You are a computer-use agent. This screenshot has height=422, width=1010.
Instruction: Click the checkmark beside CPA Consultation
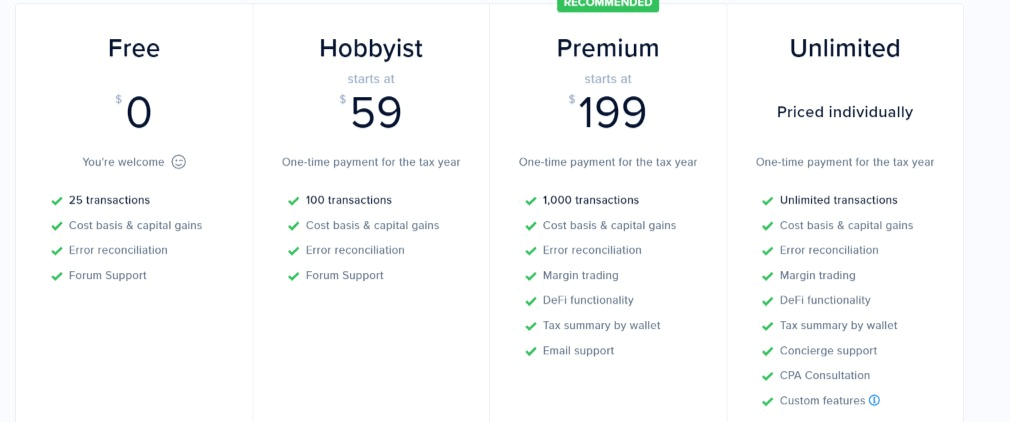click(768, 376)
